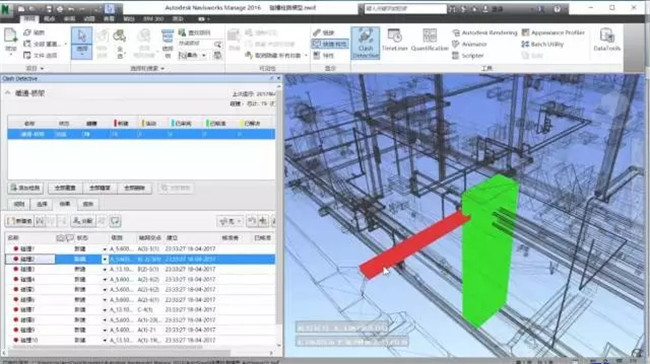
Task: Open the Unhide All Objects dropdown
Action: tap(306, 55)
